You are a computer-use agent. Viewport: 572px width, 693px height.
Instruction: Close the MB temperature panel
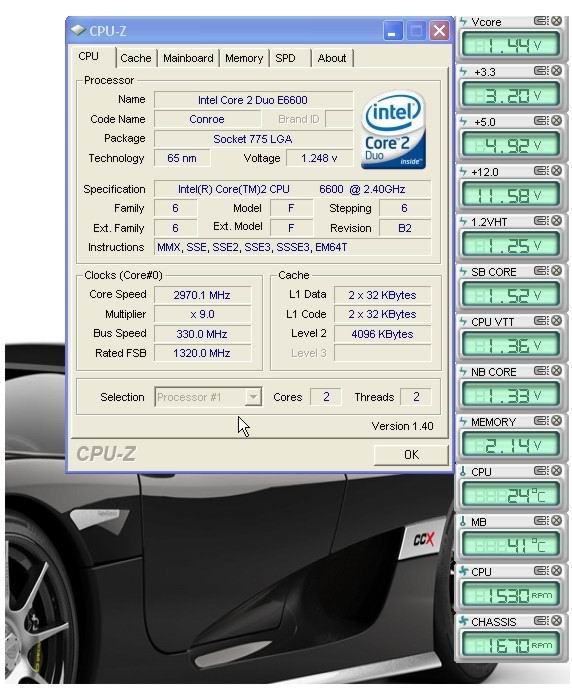[557, 521]
